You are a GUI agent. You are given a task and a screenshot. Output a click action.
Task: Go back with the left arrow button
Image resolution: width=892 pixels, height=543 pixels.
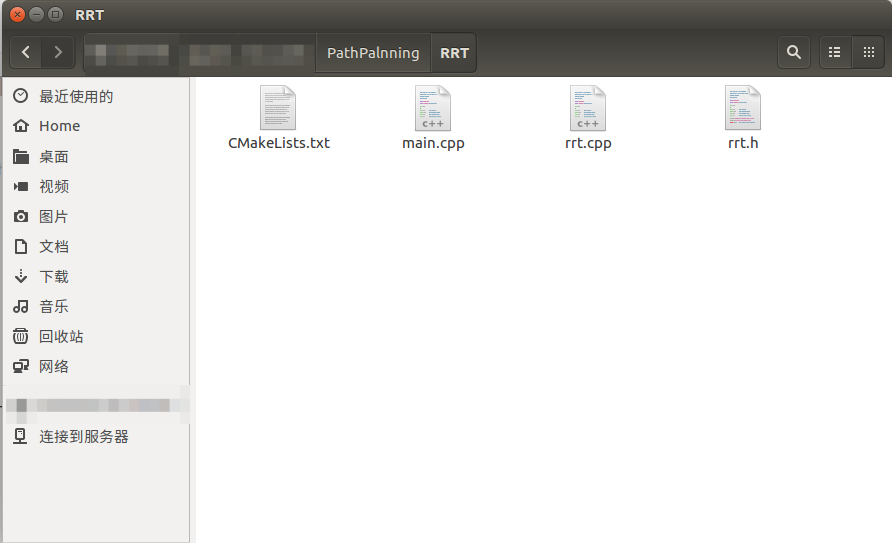tap(26, 52)
